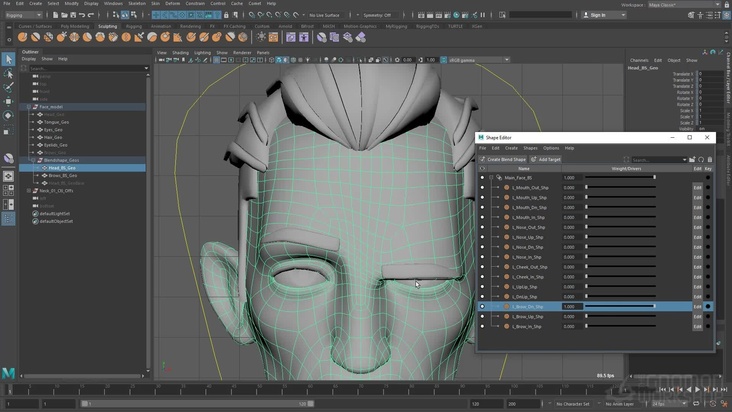Expand the Neck_01_Ctl_Offs node in Outliner

[28, 190]
